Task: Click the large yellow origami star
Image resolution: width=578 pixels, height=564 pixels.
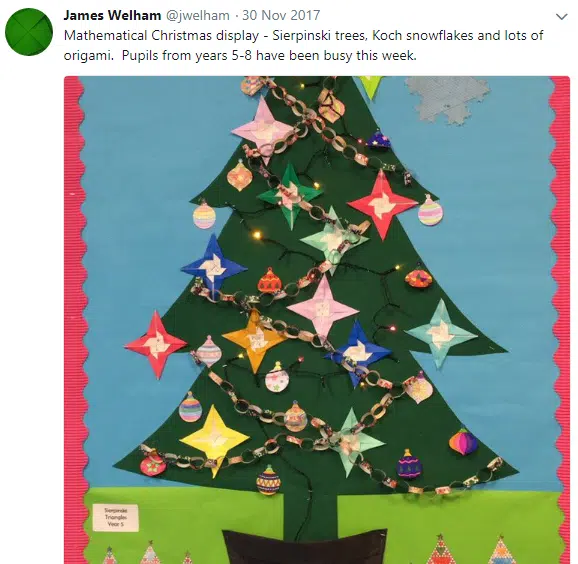Action: [215, 440]
